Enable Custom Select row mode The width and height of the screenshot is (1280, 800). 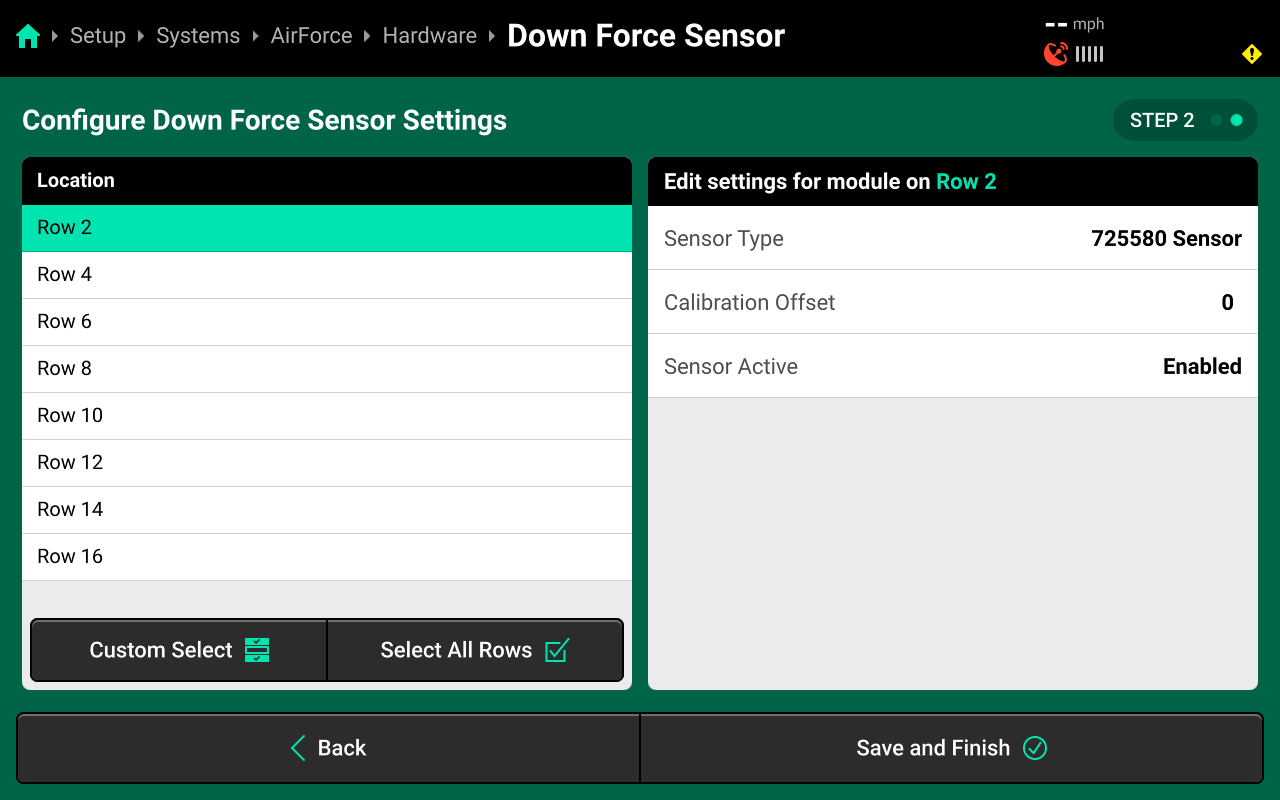[x=178, y=650]
